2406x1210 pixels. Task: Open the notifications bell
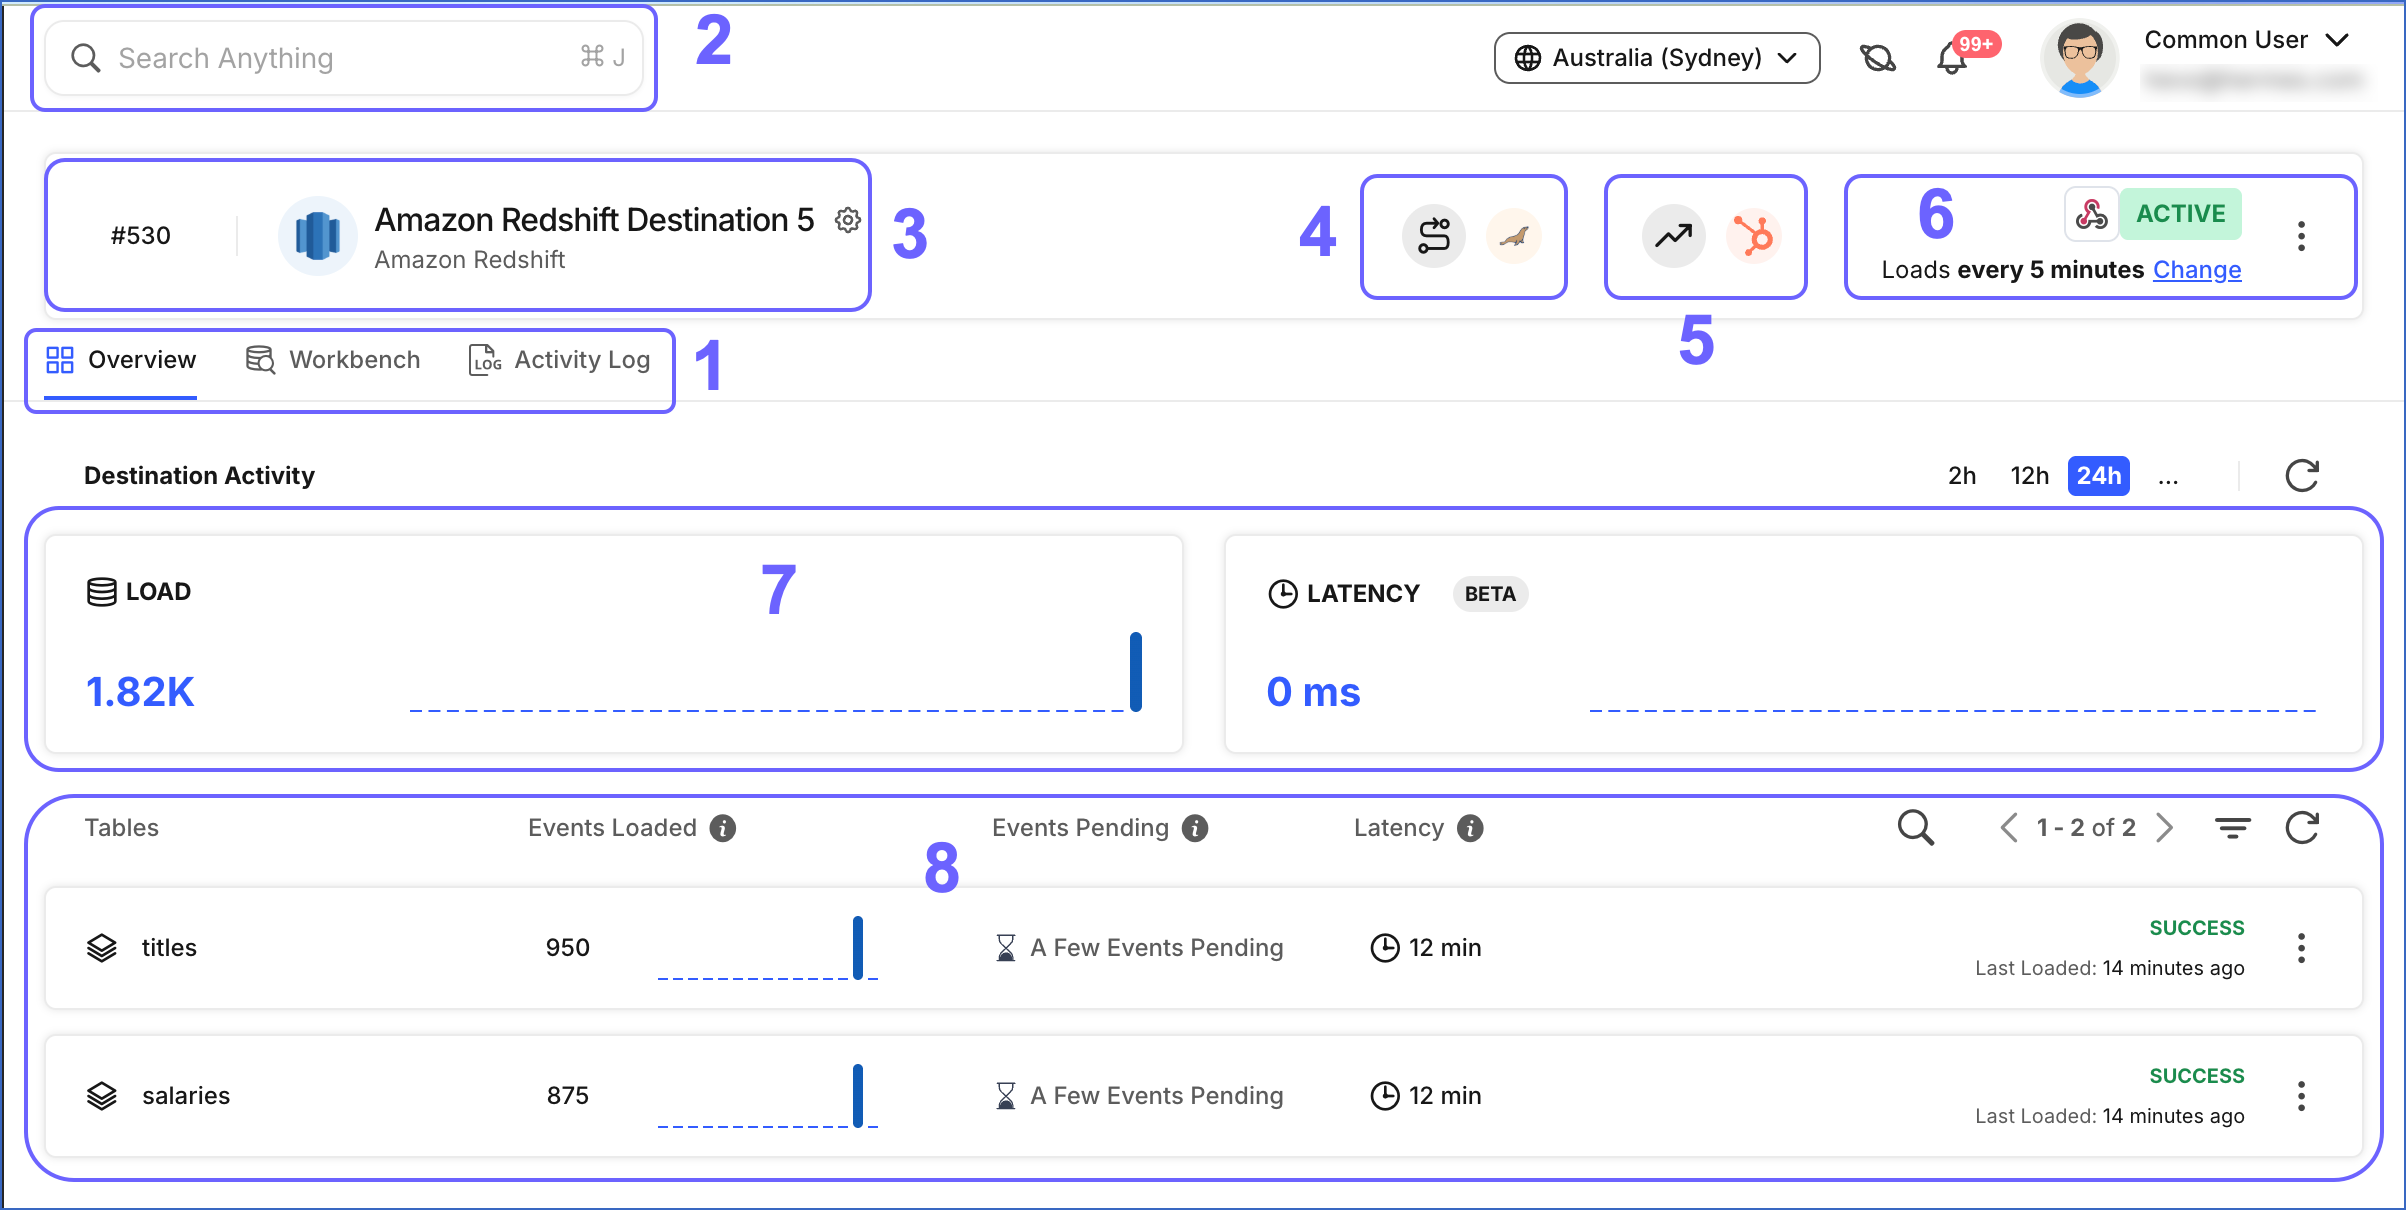click(x=1951, y=58)
